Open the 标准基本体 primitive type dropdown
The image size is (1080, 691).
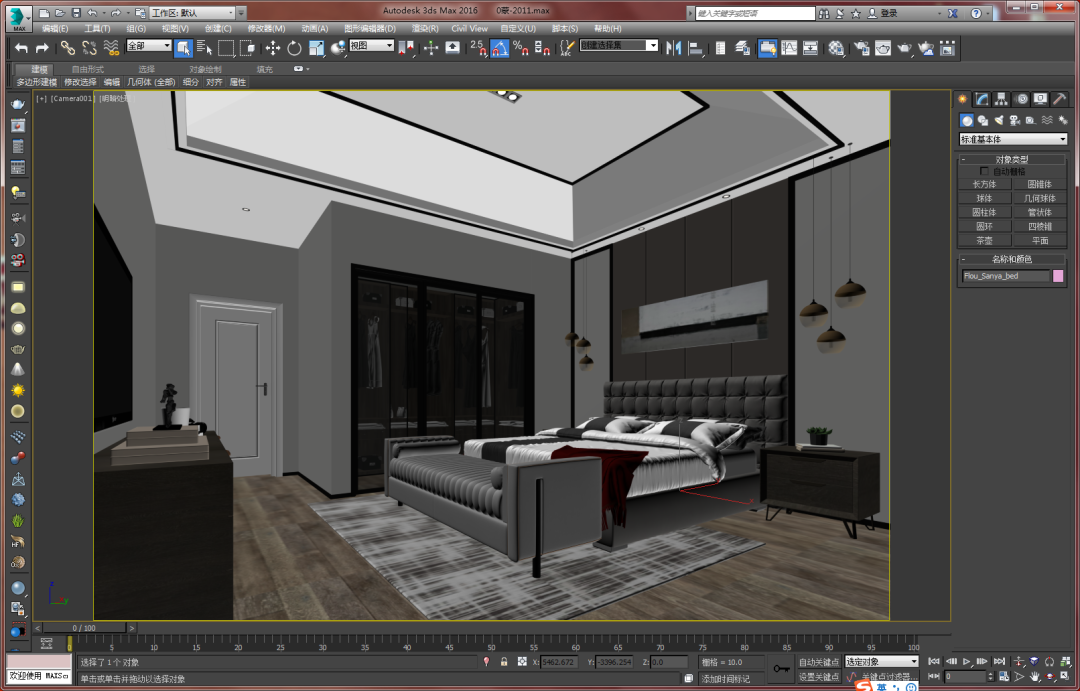pyautogui.click(x=1012, y=139)
